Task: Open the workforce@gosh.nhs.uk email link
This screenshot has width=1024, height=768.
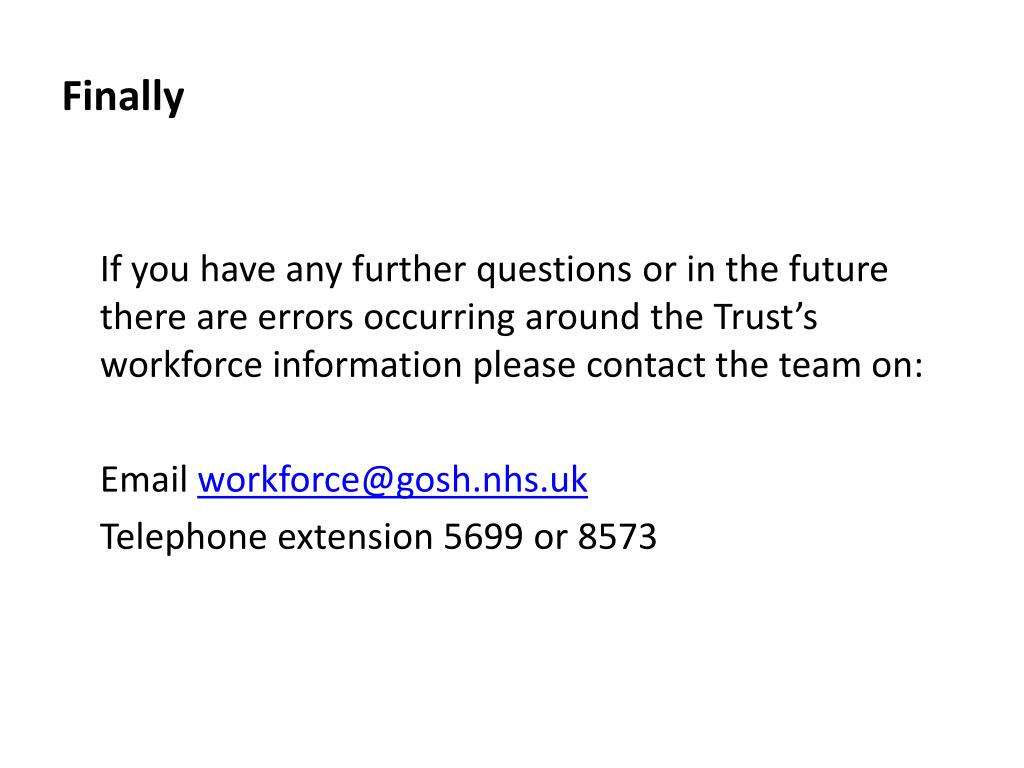Action: (392, 480)
